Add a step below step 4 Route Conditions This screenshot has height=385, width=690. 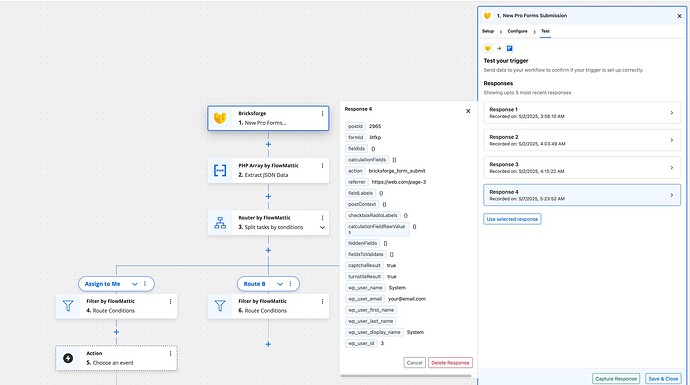pos(116,332)
